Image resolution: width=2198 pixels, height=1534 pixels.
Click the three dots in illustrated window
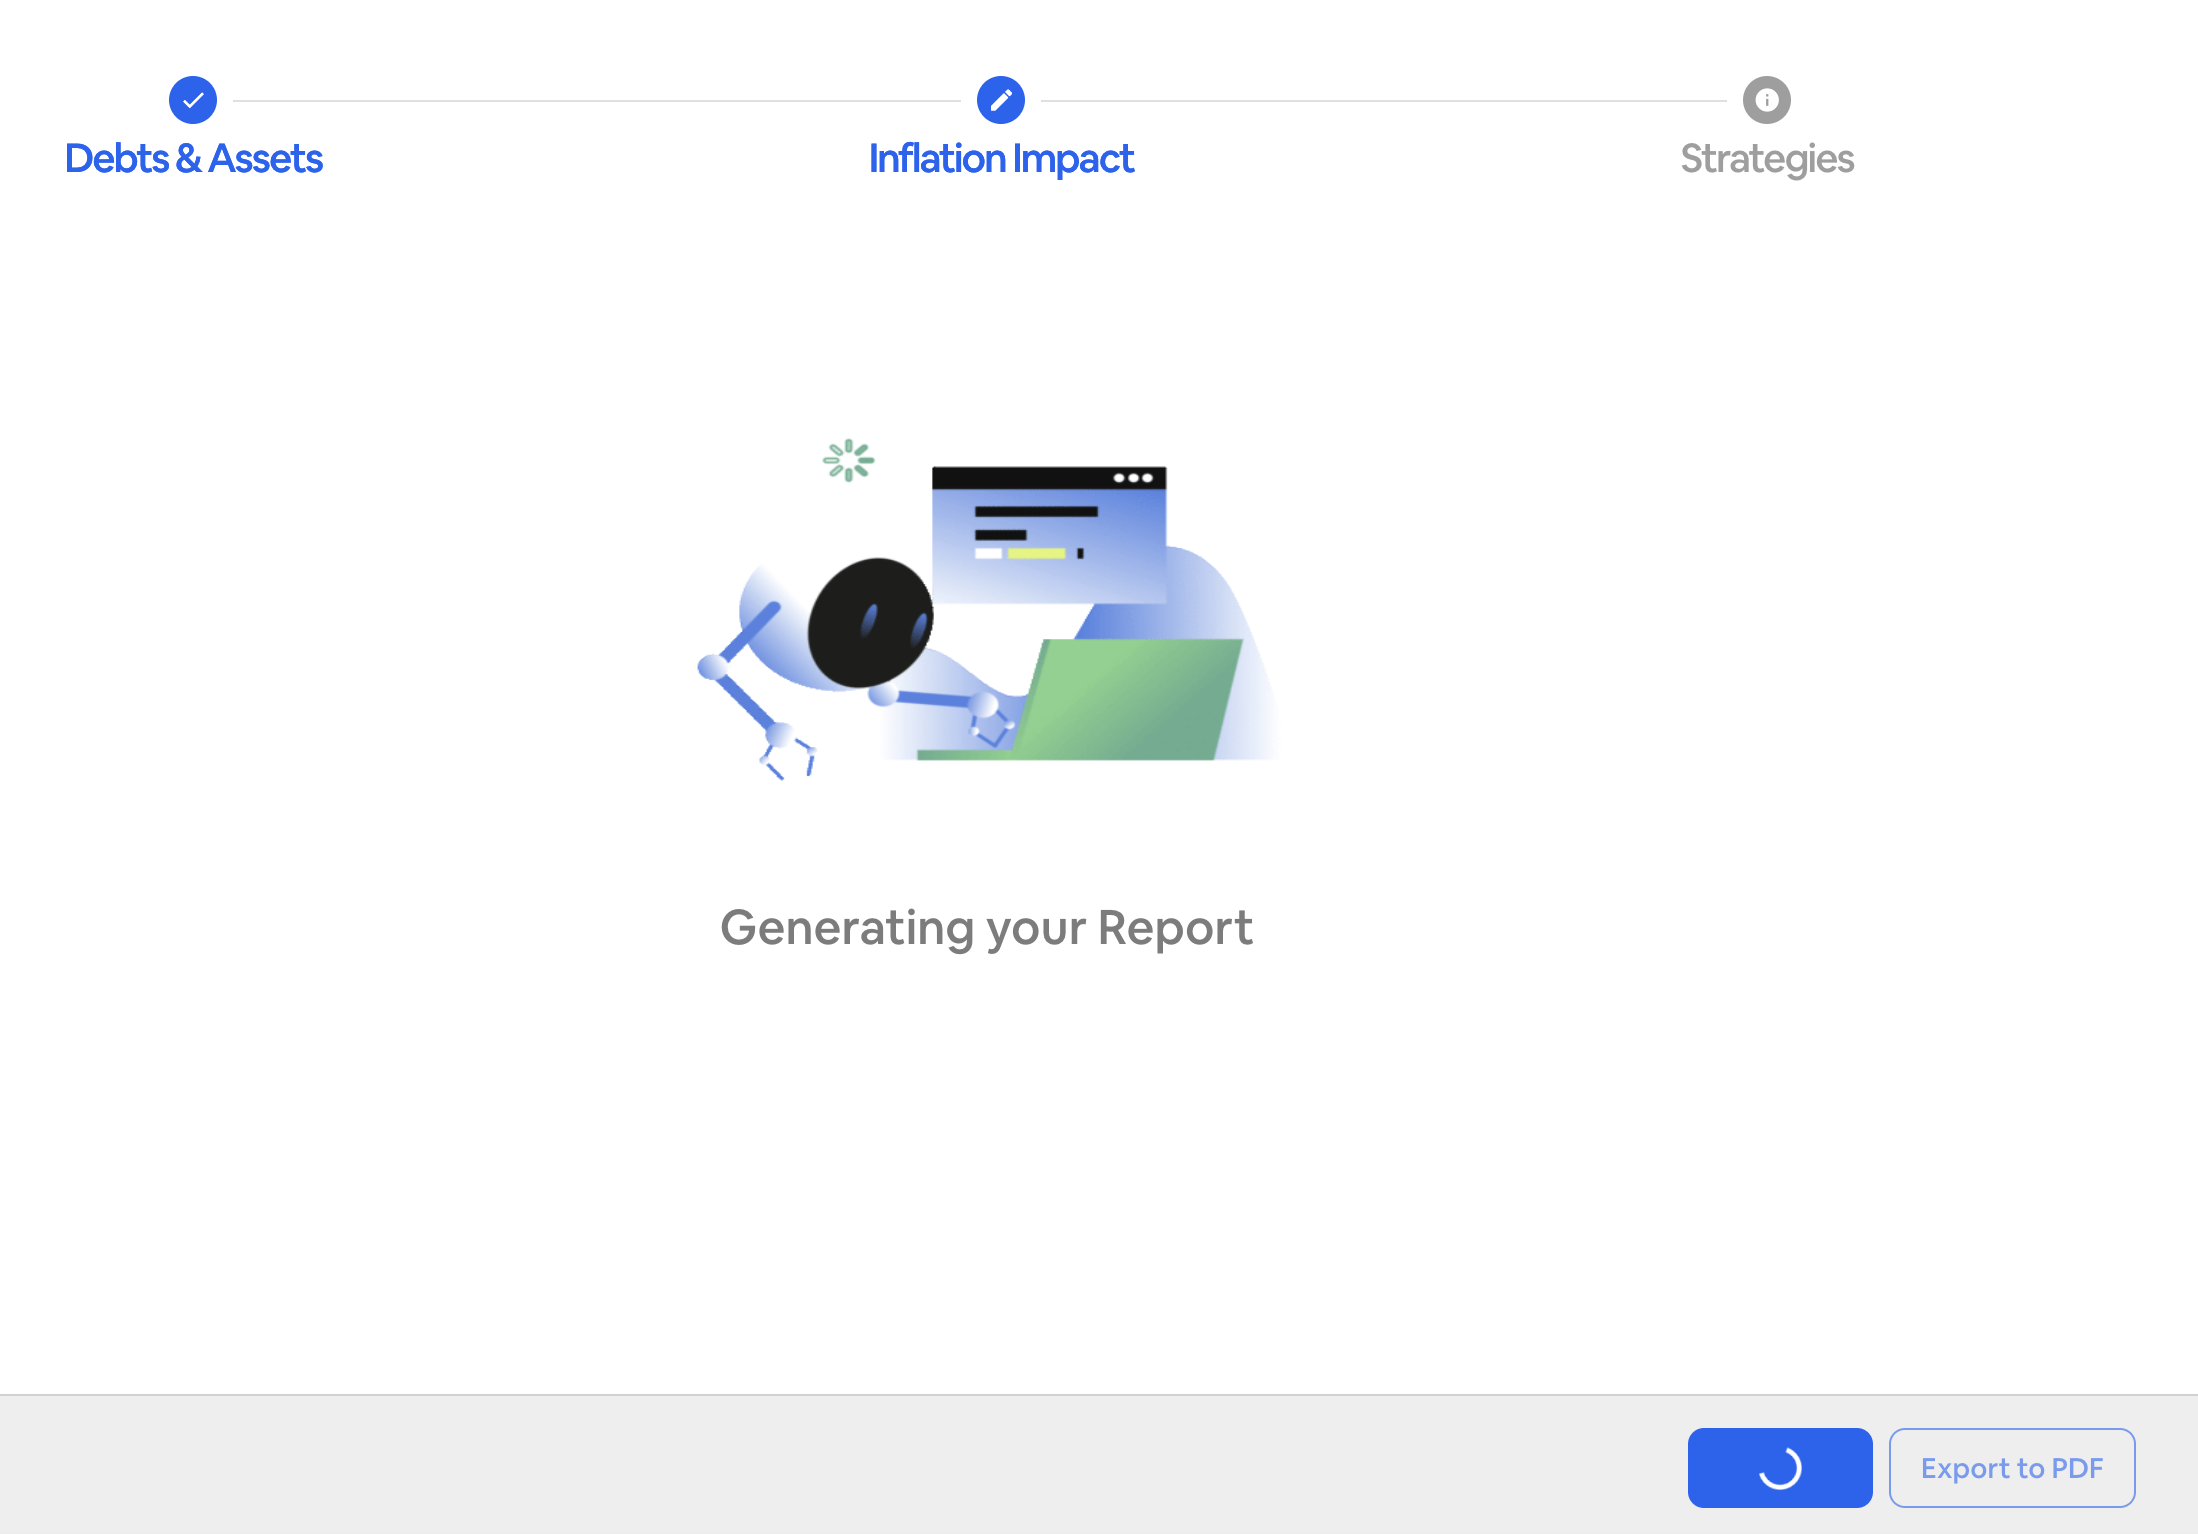[1132, 478]
